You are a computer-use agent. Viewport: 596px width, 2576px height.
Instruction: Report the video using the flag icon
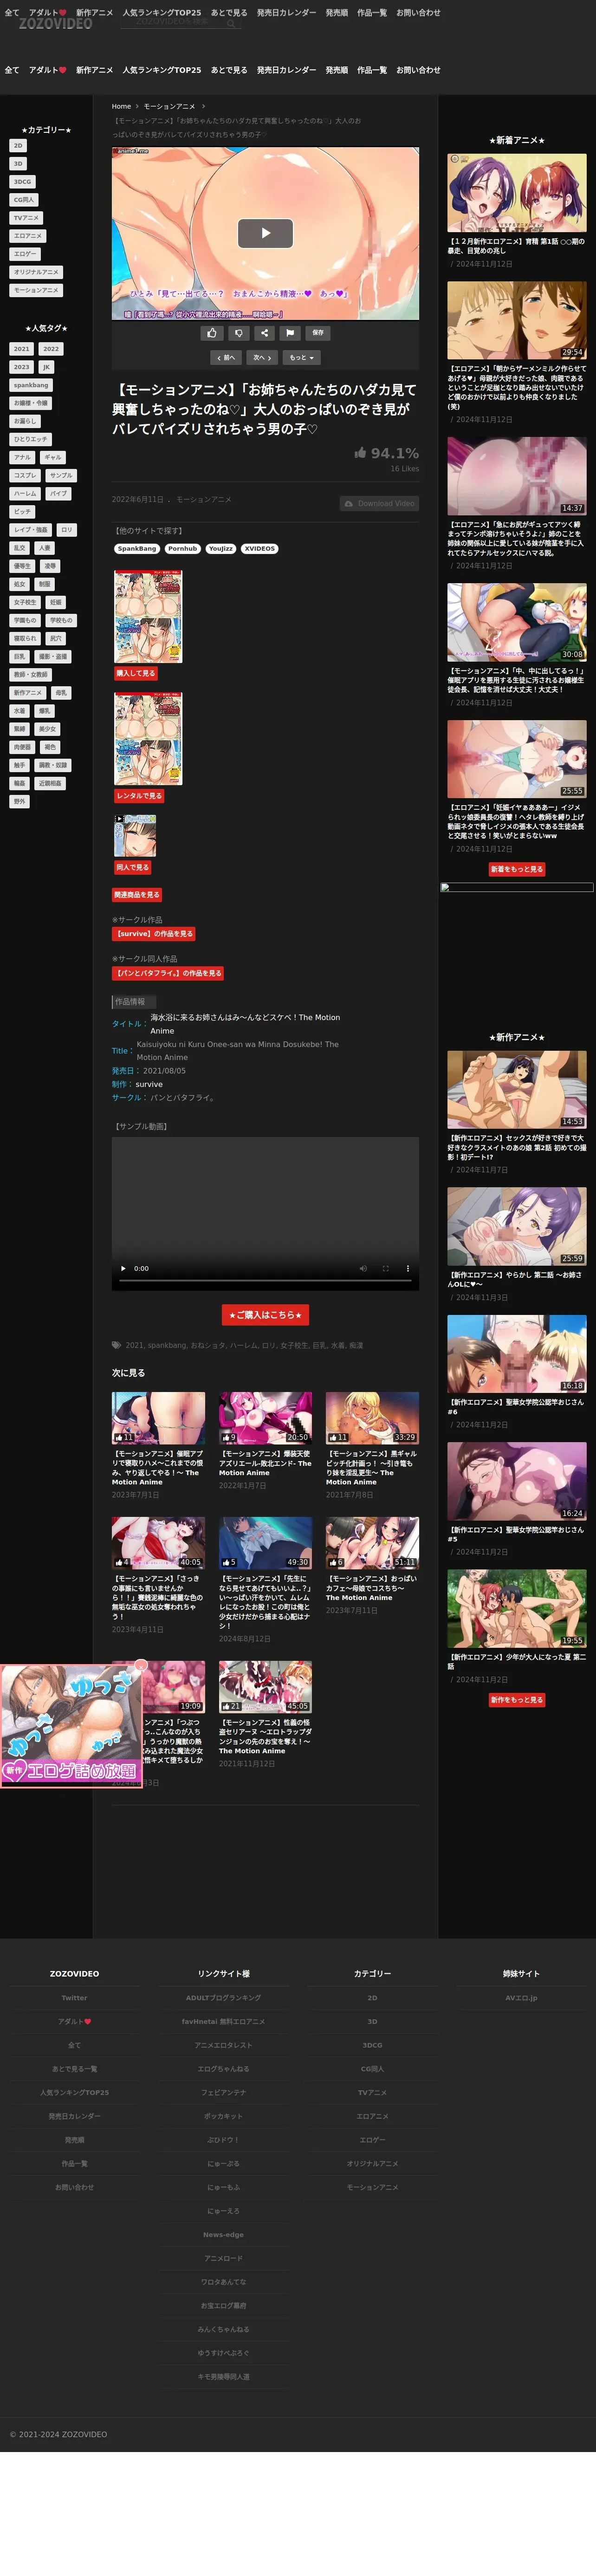pos(290,333)
